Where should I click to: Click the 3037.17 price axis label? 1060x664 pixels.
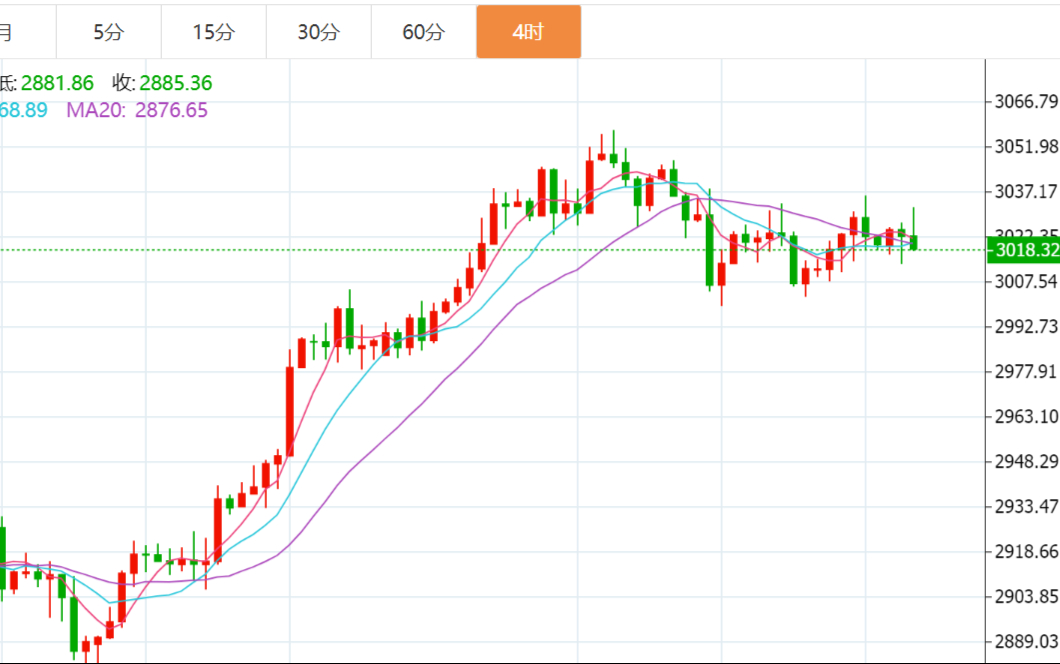coord(1026,191)
